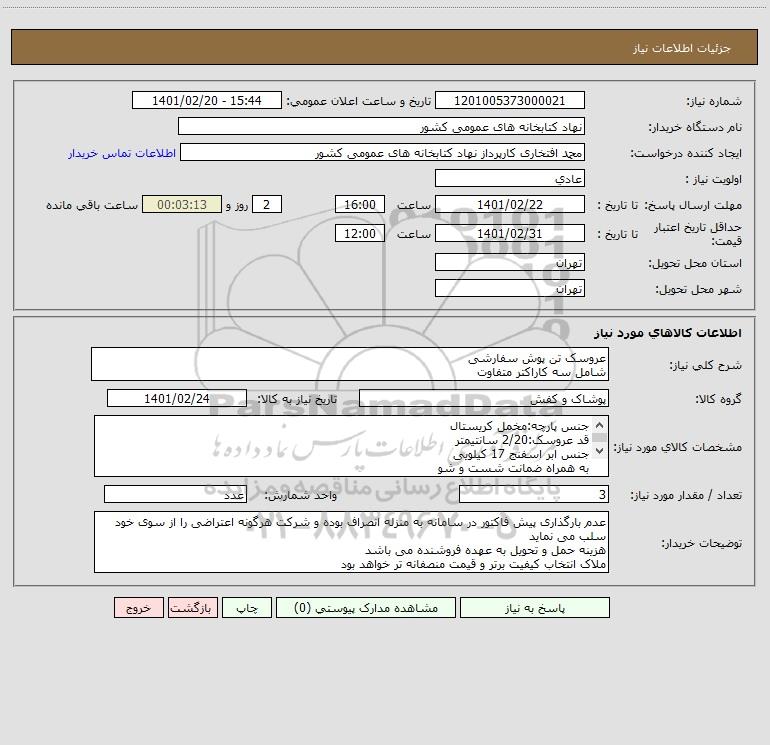Click the پاسخ به نیاز button
The height and width of the screenshot is (745, 770).
coord(535,608)
